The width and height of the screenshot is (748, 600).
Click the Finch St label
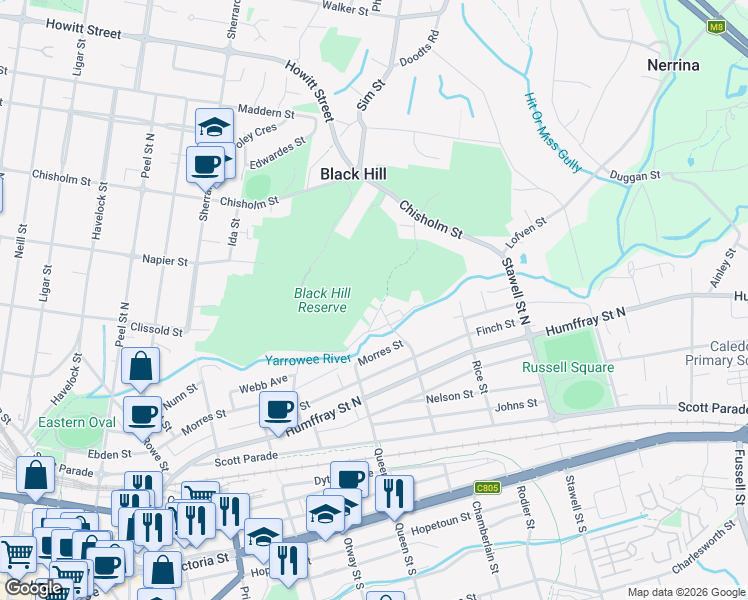click(495, 328)
